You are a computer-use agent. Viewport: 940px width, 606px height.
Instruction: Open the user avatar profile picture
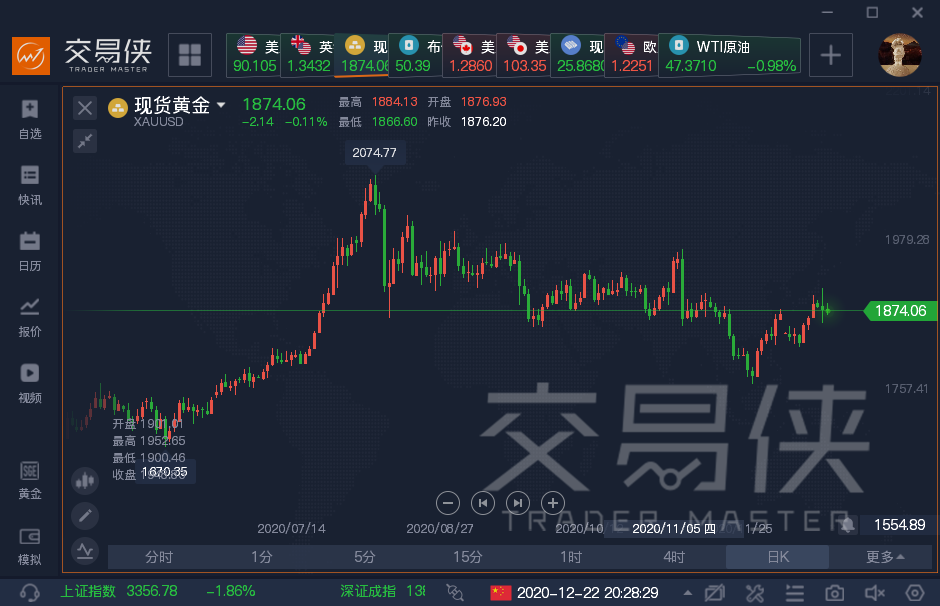coord(899,55)
